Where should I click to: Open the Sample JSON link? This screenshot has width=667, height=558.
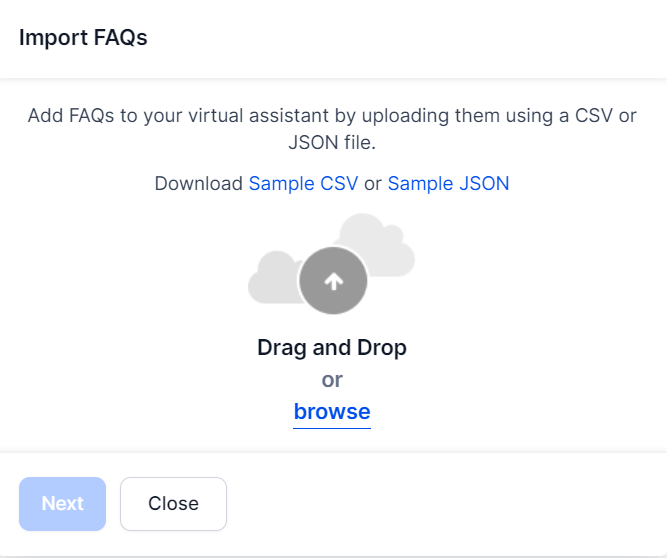point(448,184)
